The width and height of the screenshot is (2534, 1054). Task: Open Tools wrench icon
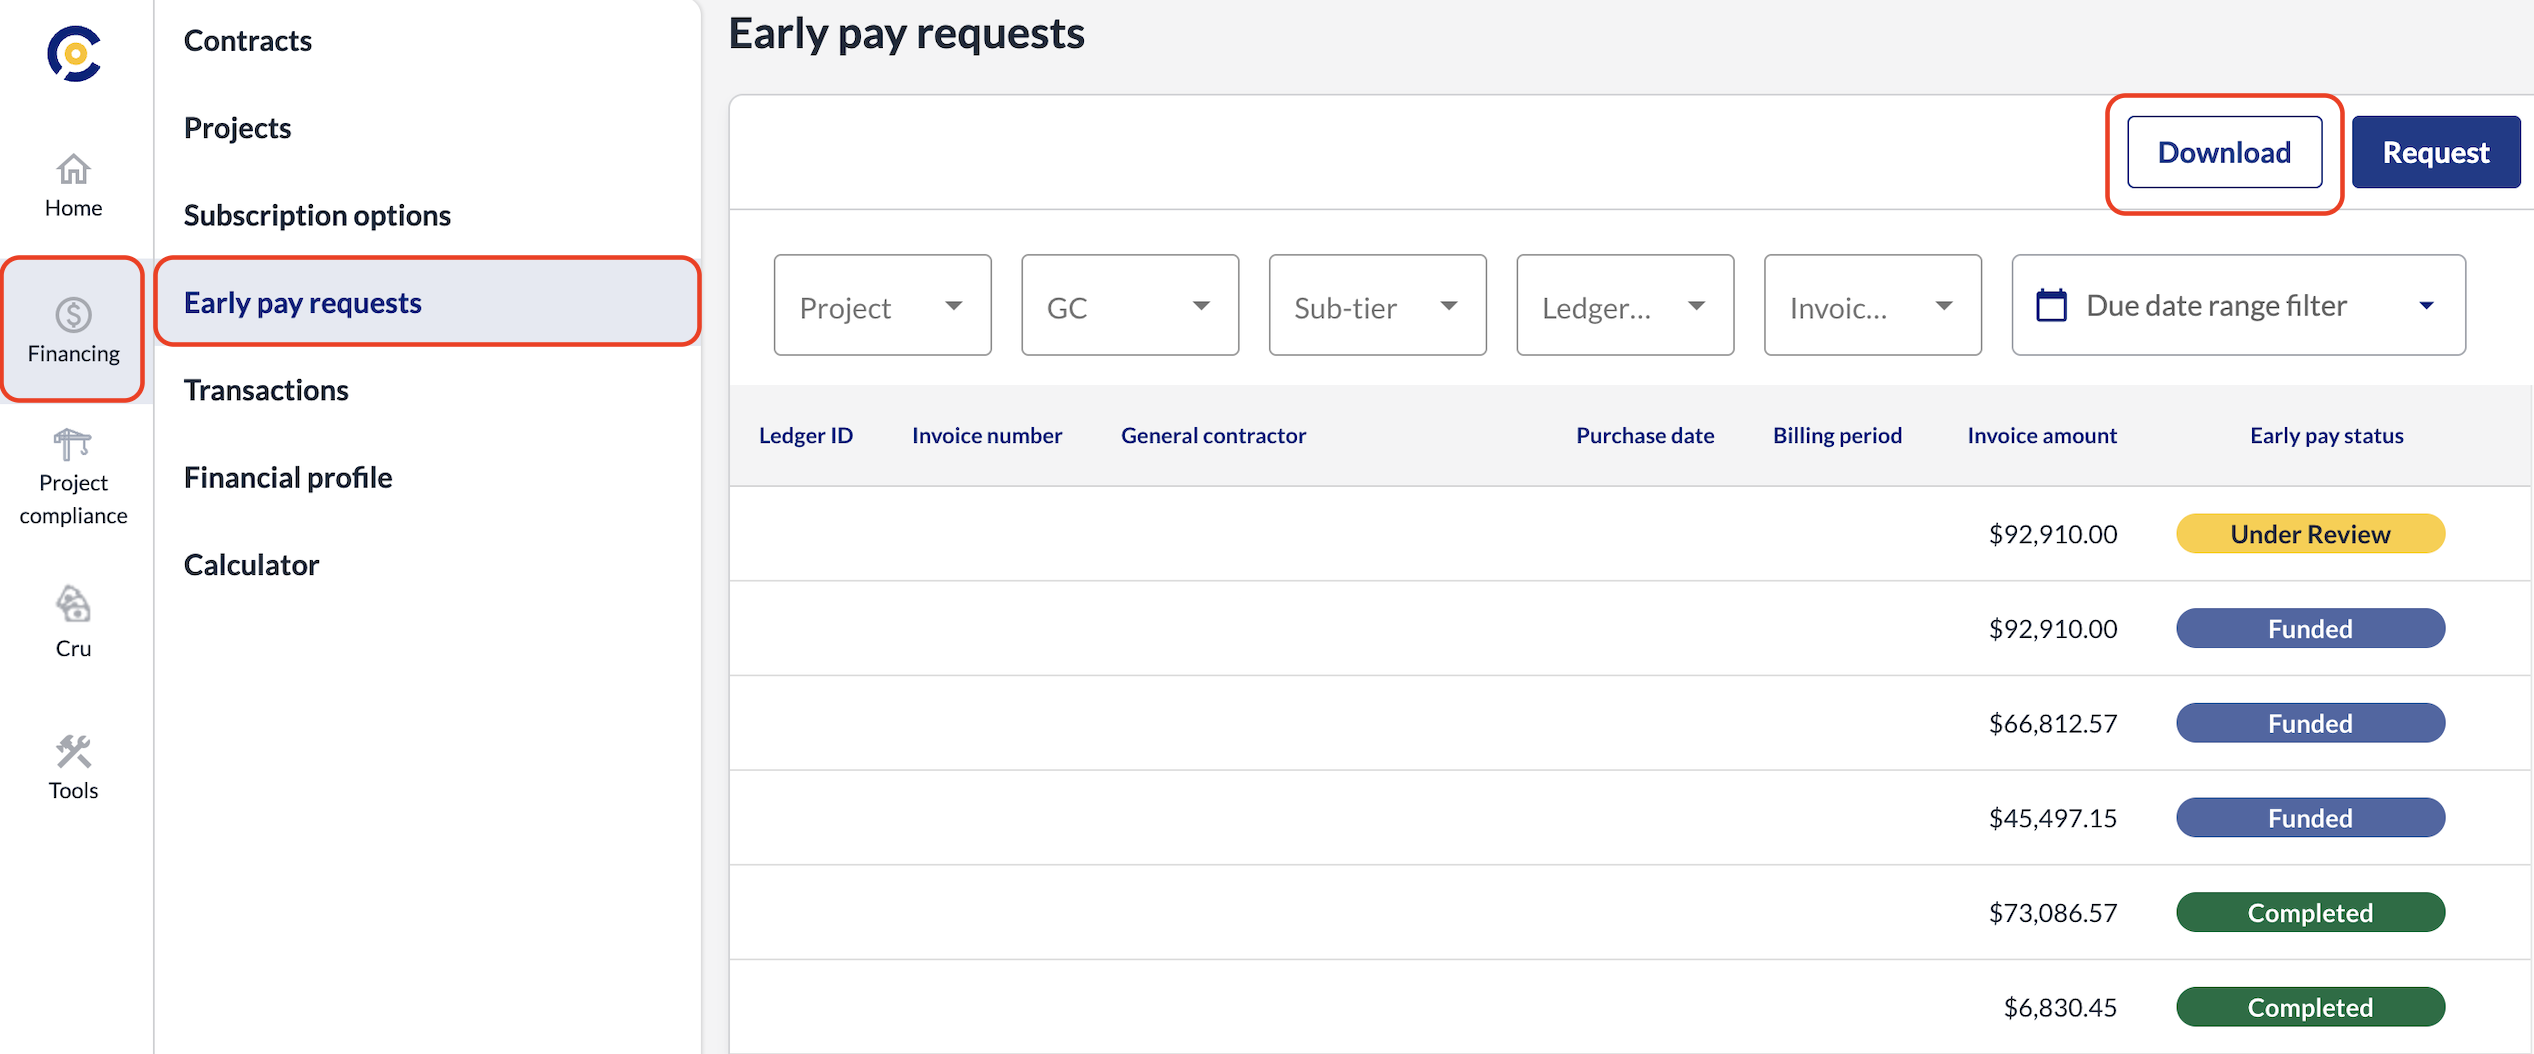coord(73,752)
